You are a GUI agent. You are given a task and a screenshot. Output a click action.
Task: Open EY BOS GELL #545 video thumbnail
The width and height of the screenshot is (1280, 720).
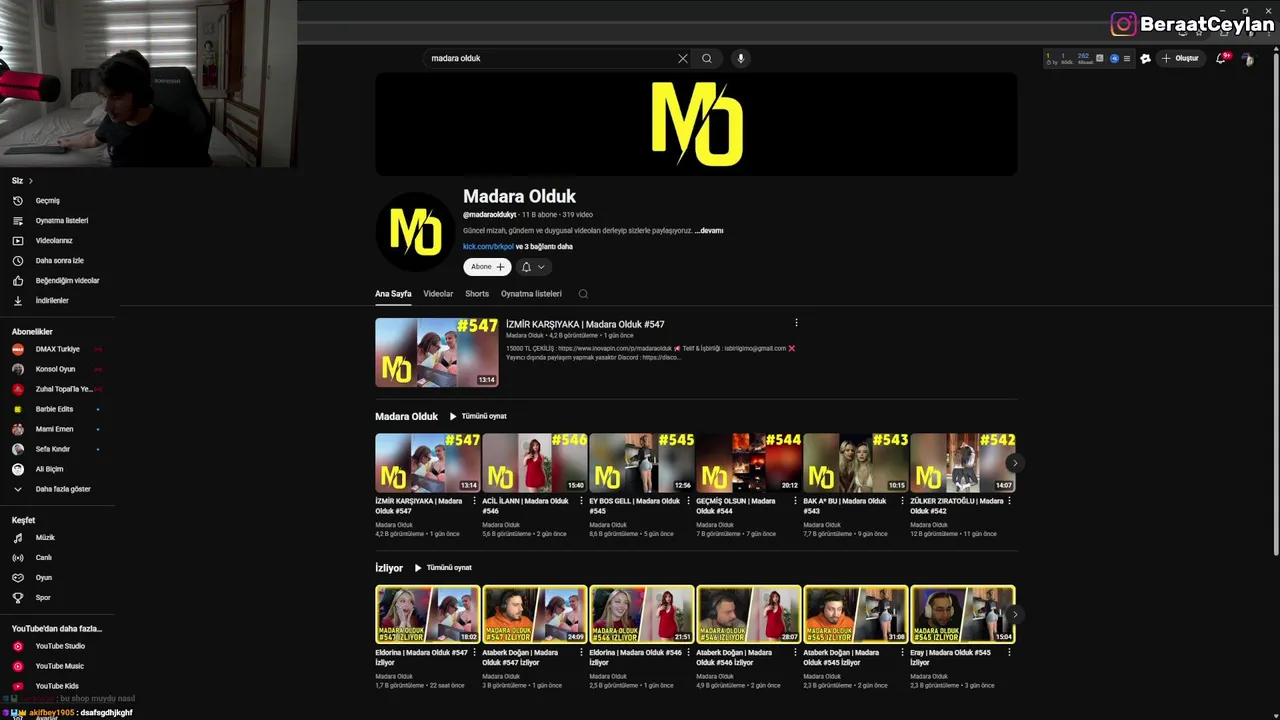click(642, 462)
